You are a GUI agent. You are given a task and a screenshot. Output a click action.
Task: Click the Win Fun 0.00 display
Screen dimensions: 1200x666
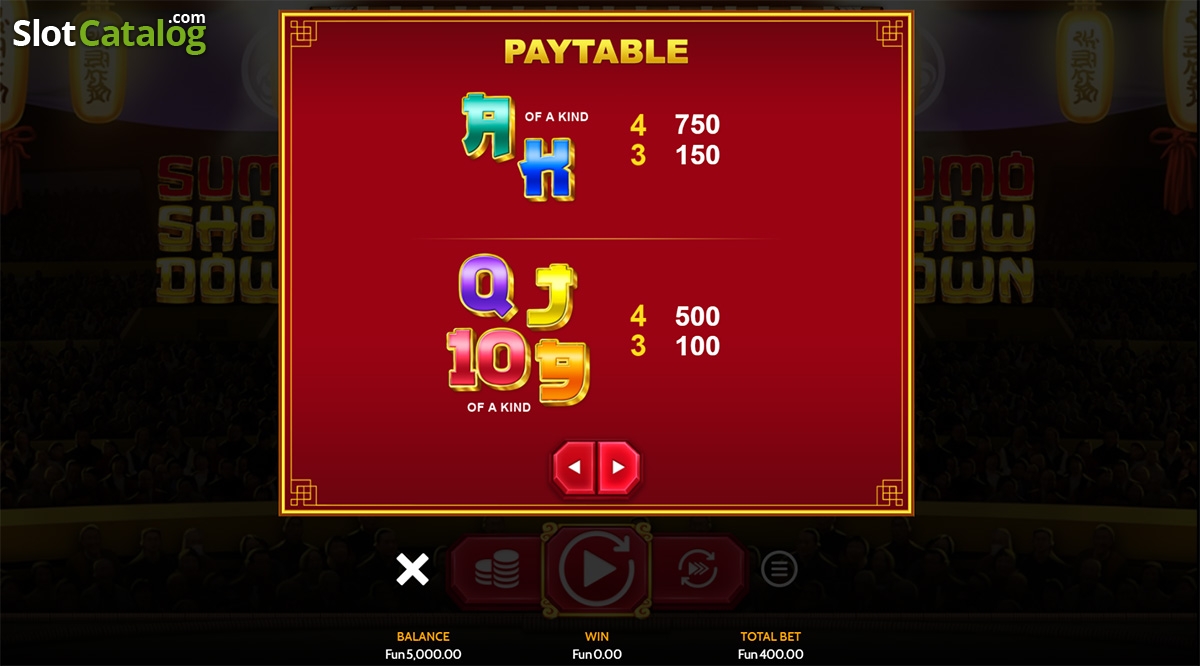click(597, 646)
